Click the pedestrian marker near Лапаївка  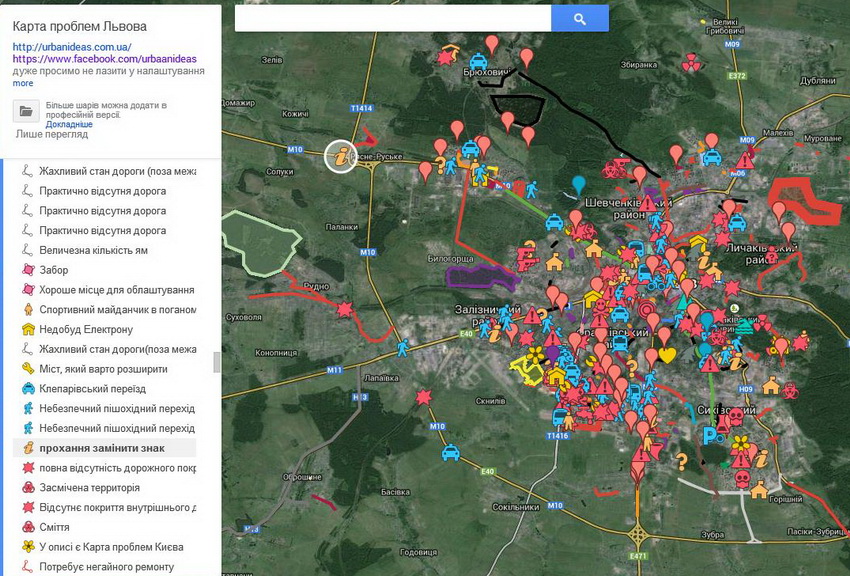coord(402,348)
